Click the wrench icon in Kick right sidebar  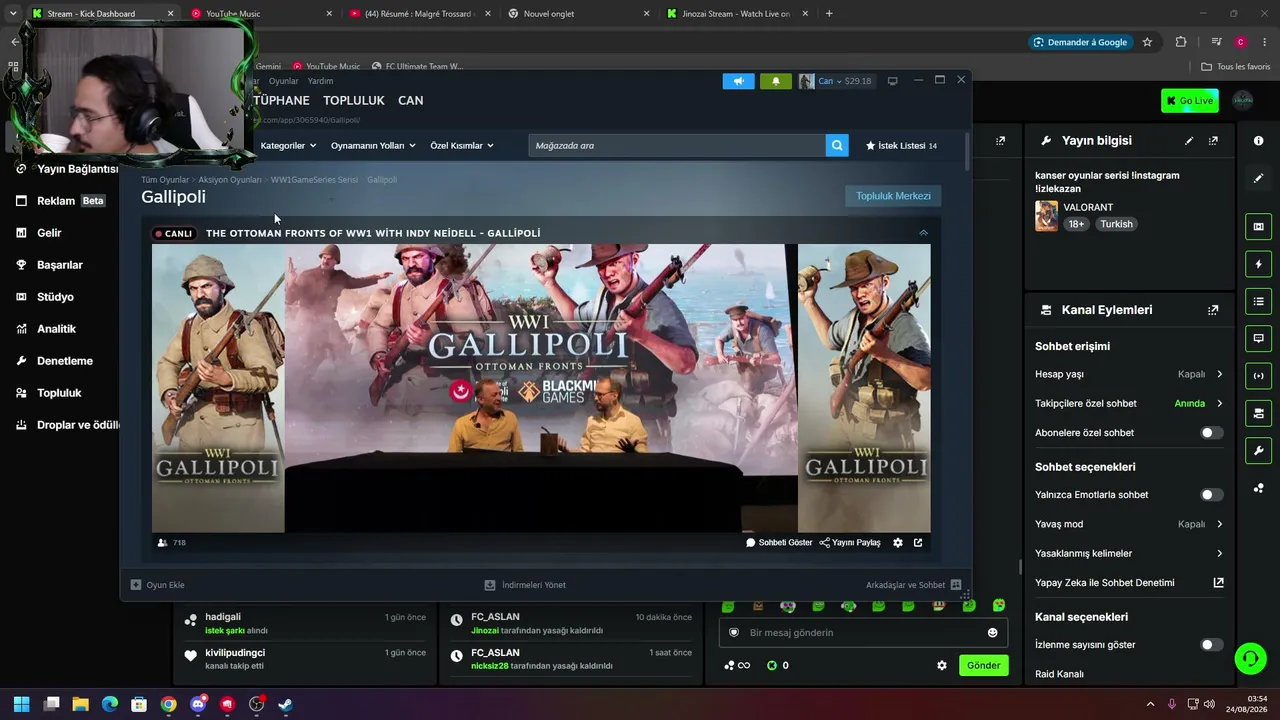[x=1259, y=450]
